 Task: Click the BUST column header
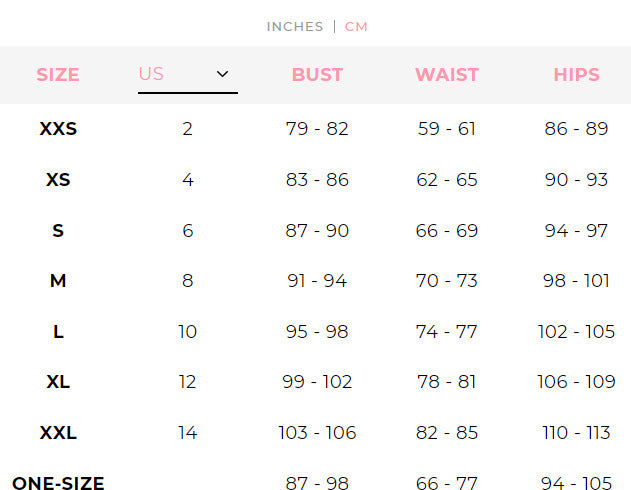pos(317,75)
